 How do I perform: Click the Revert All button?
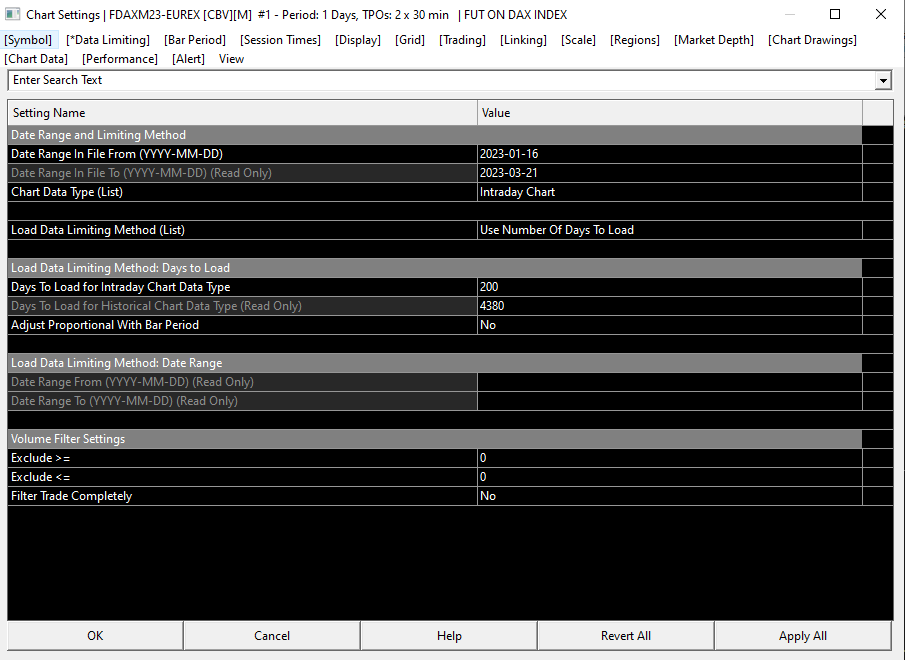tap(626, 636)
